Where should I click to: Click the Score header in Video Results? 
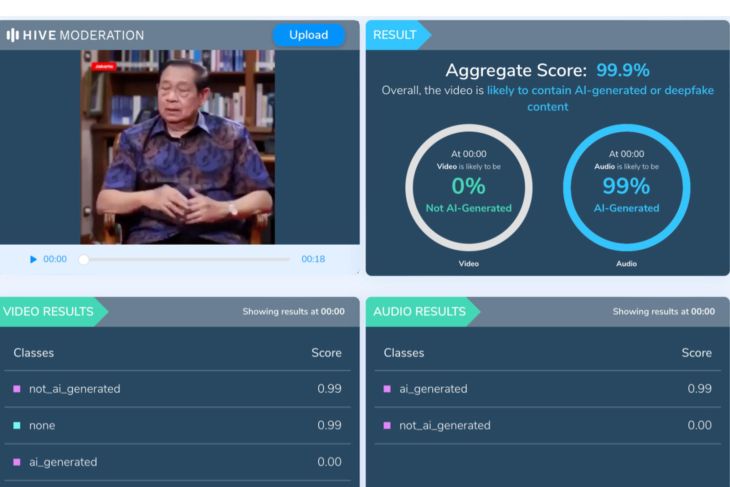[x=326, y=353]
